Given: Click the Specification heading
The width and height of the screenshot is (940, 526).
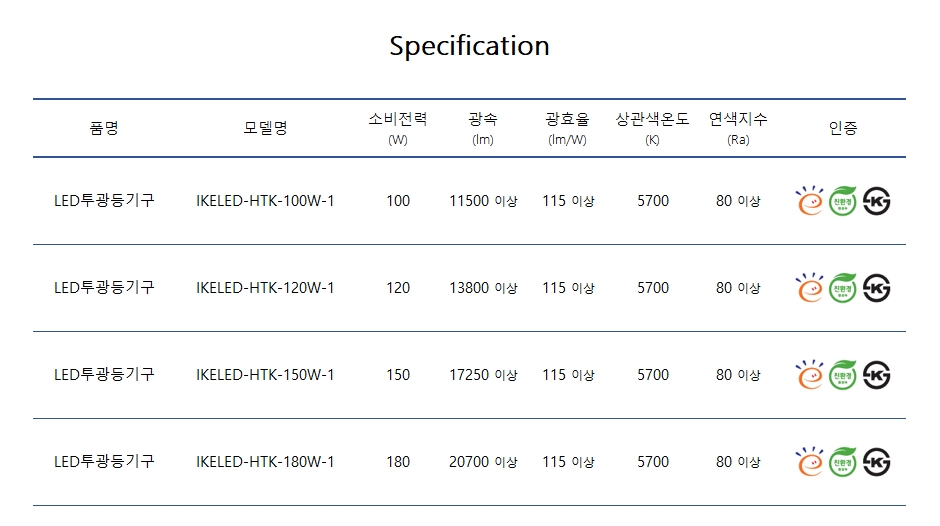Looking at the screenshot, I should coord(469,46).
